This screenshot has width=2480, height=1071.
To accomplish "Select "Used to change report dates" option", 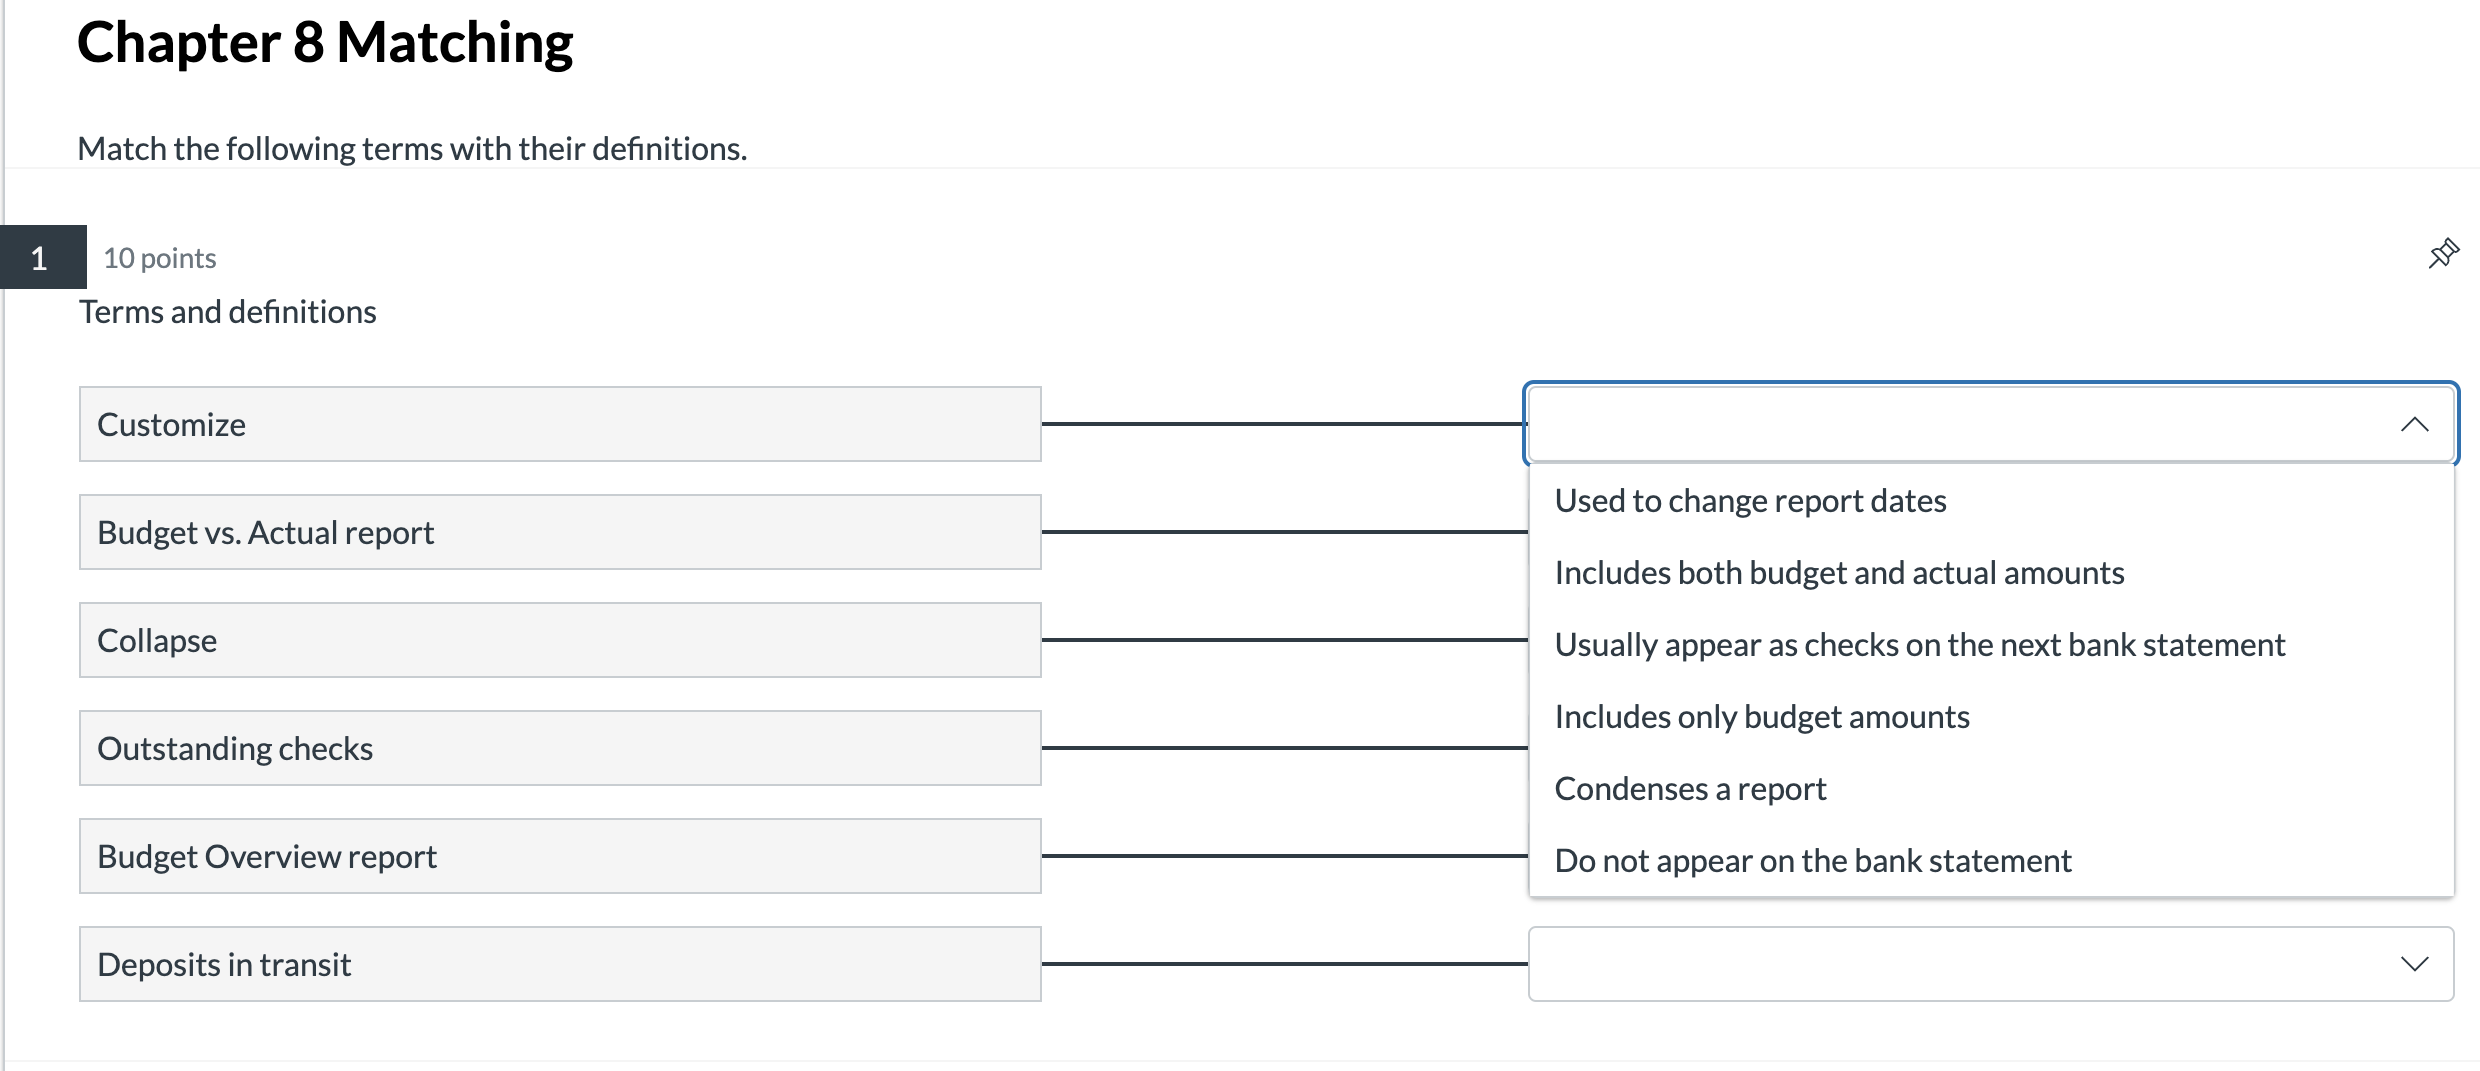I will [1750, 500].
